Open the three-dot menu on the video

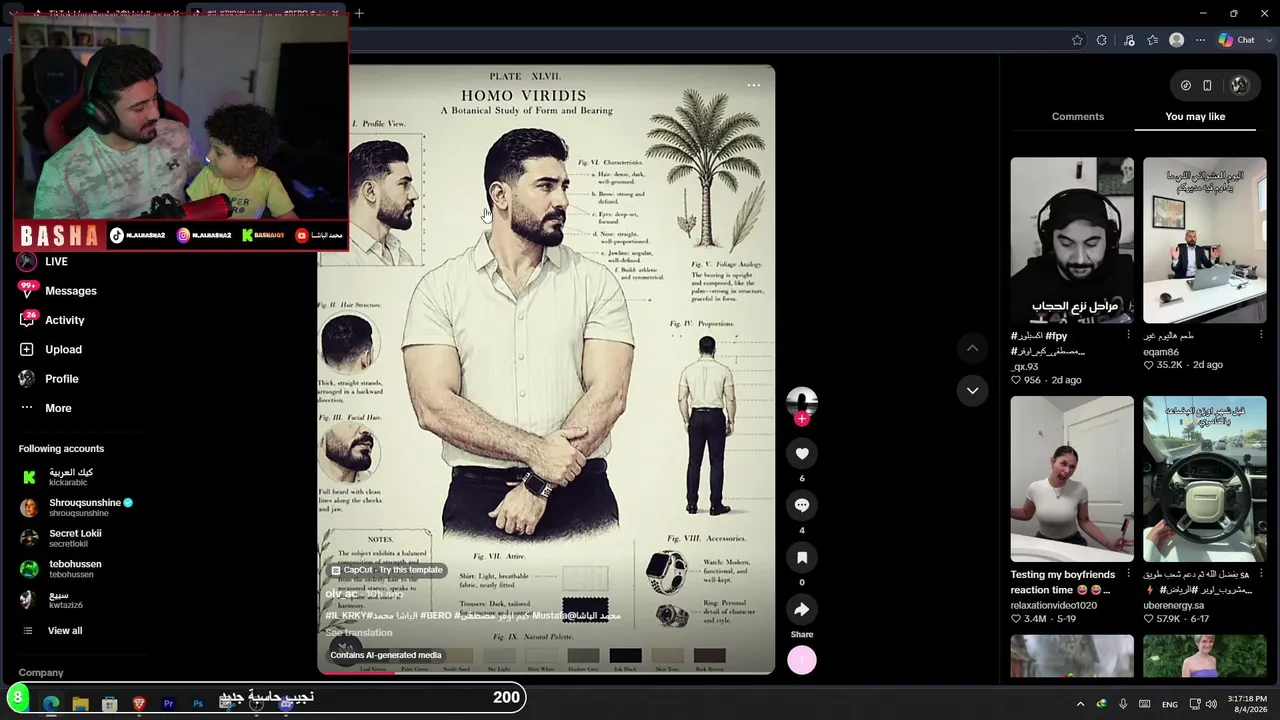coord(754,85)
